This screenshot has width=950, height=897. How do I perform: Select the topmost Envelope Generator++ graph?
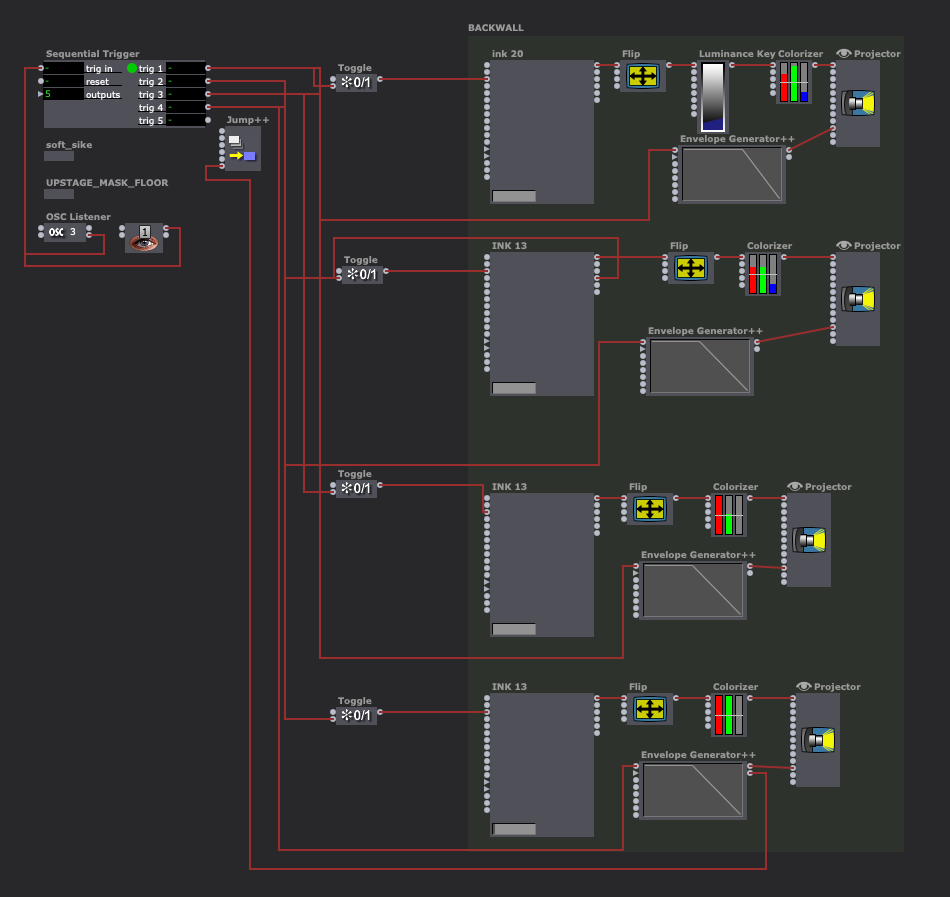pos(732,174)
